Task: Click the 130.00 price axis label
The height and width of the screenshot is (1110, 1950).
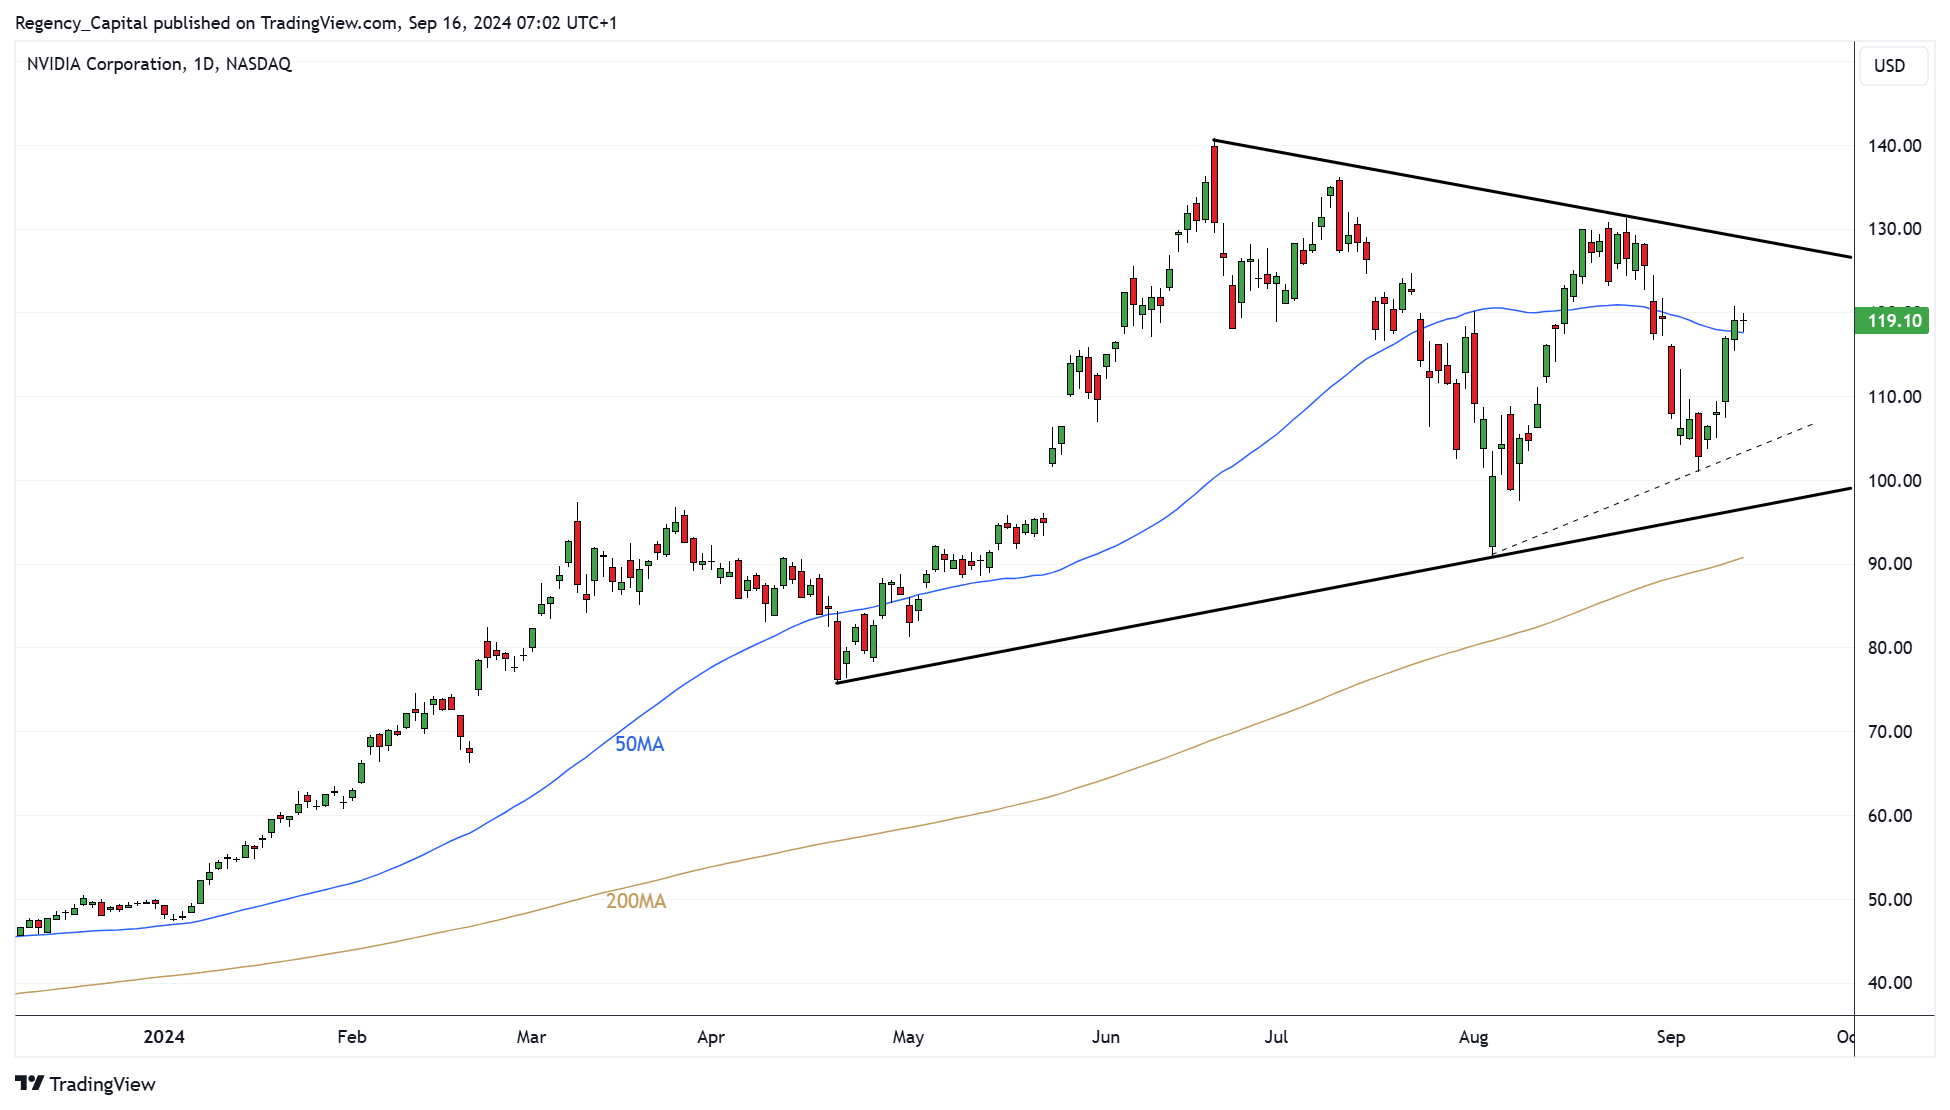Action: click(x=1894, y=229)
